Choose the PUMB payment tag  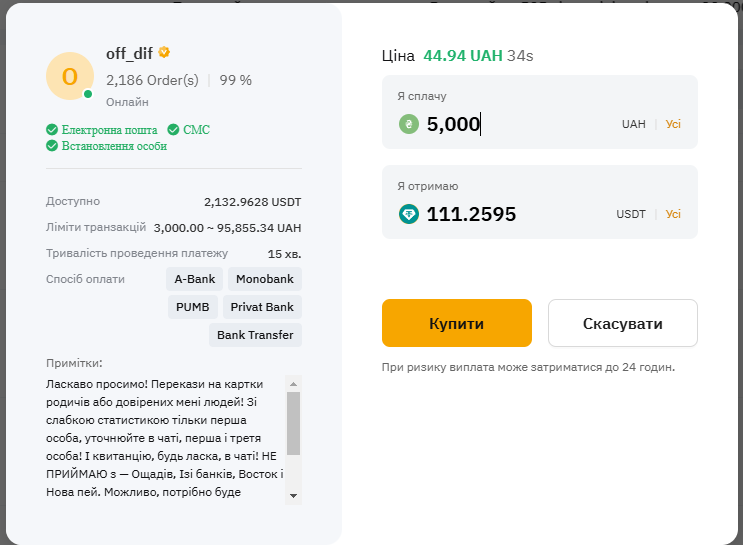192,307
